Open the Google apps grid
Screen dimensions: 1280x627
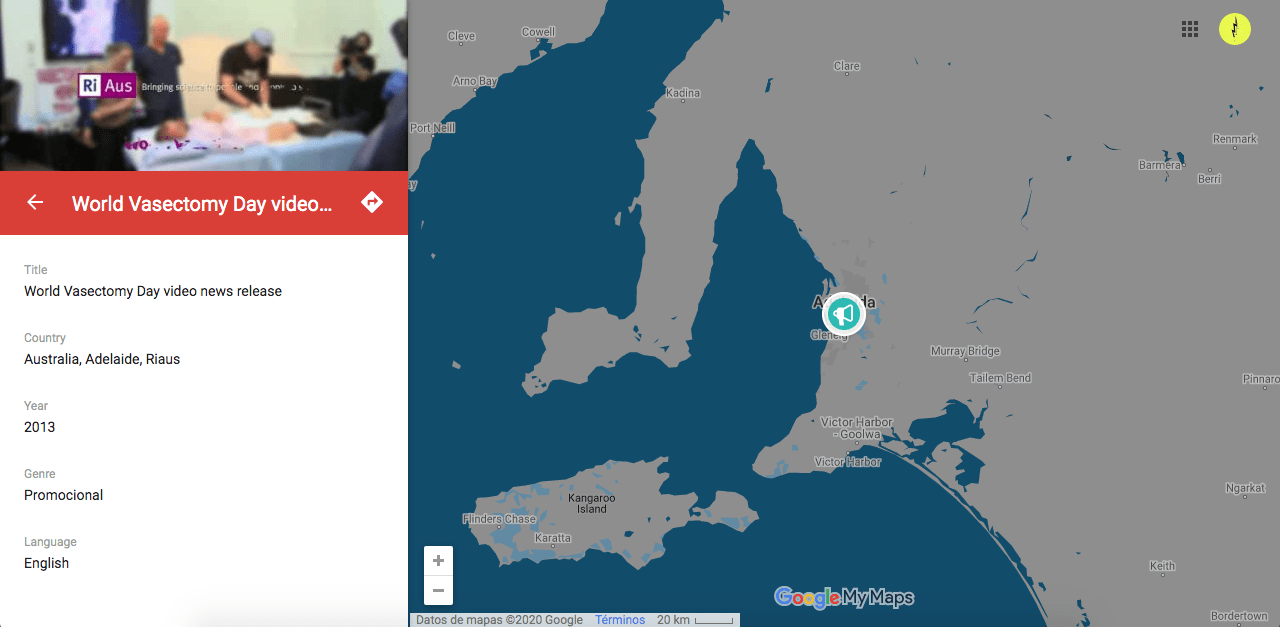click(x=1190, y=29)
